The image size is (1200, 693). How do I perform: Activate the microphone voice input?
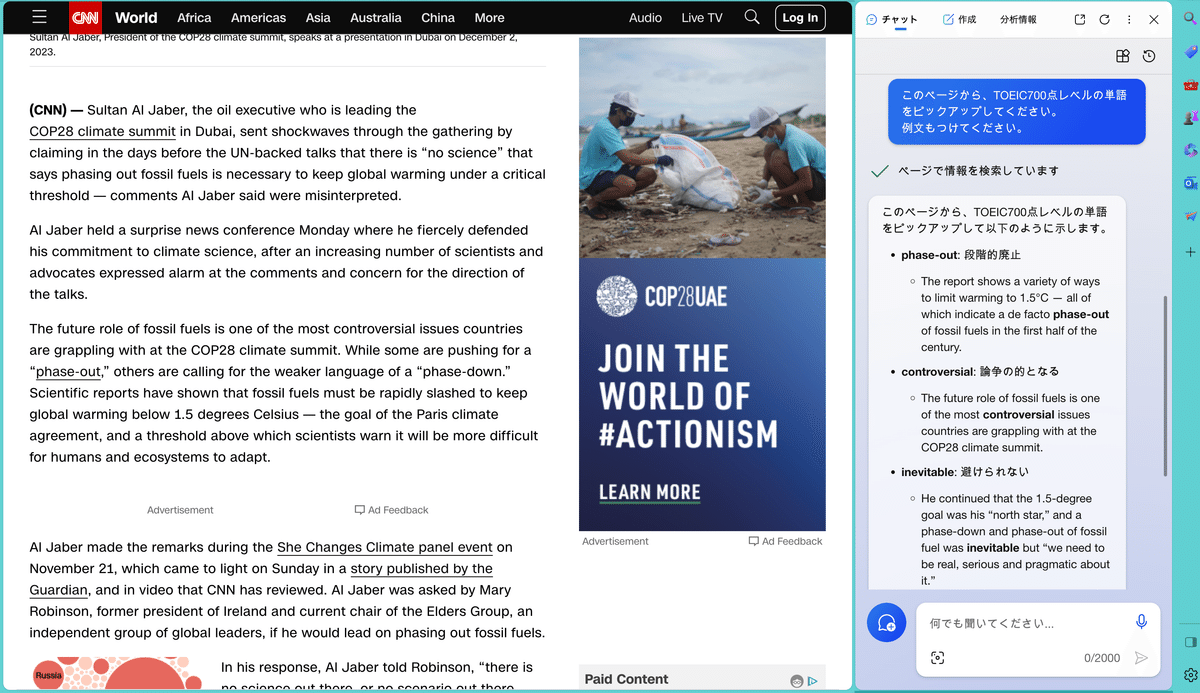coord(1141,622)
